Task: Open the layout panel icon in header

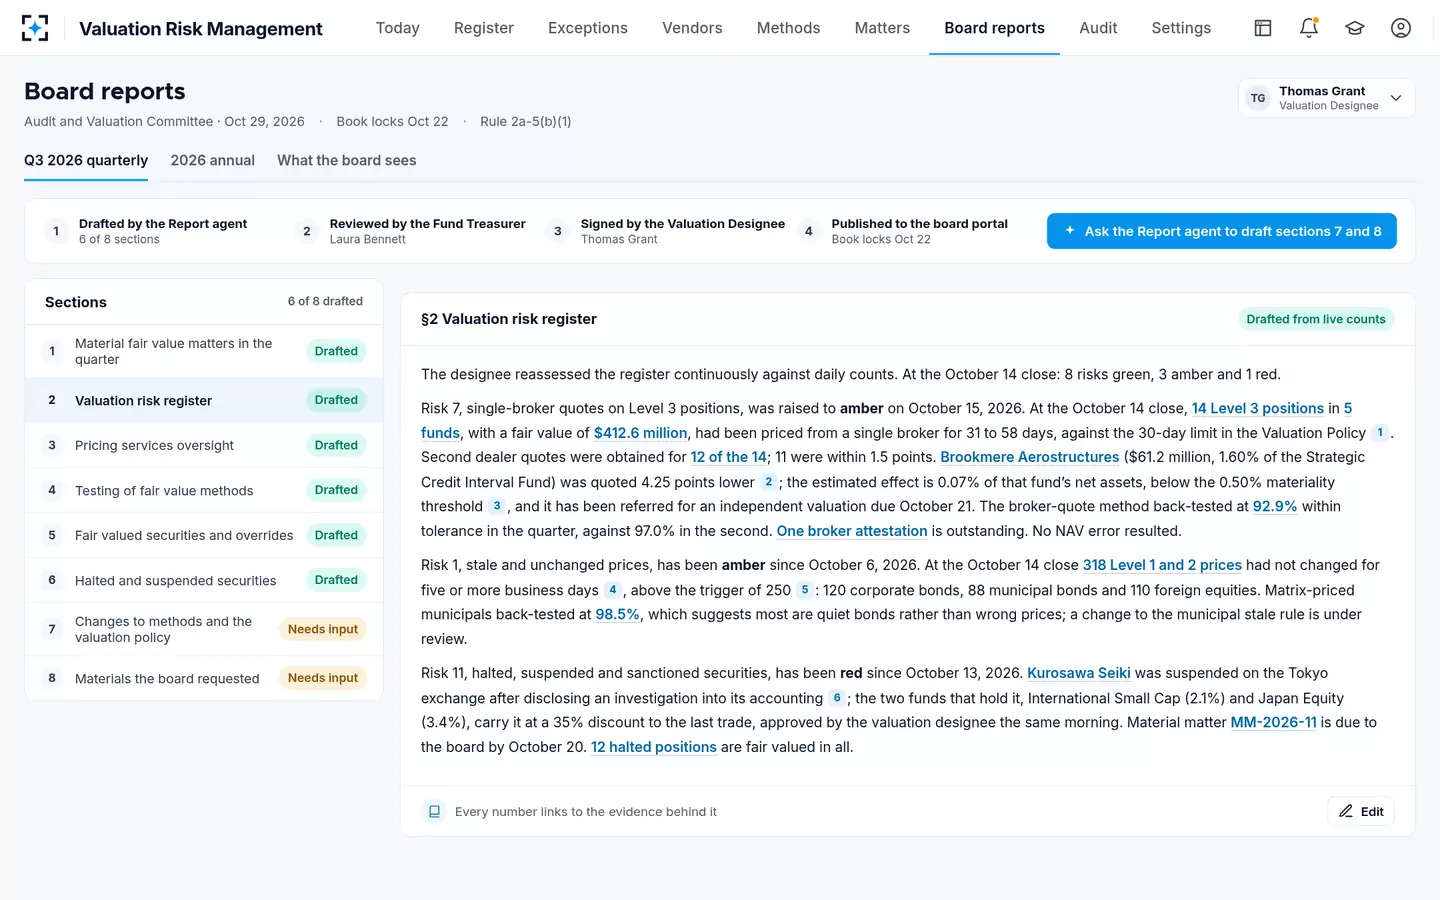Action: coord(1263,28)
